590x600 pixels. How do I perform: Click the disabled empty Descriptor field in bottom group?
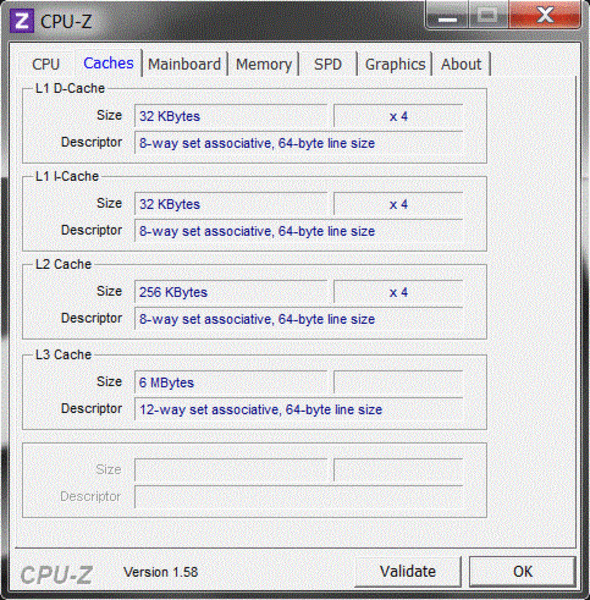(299, 497)
